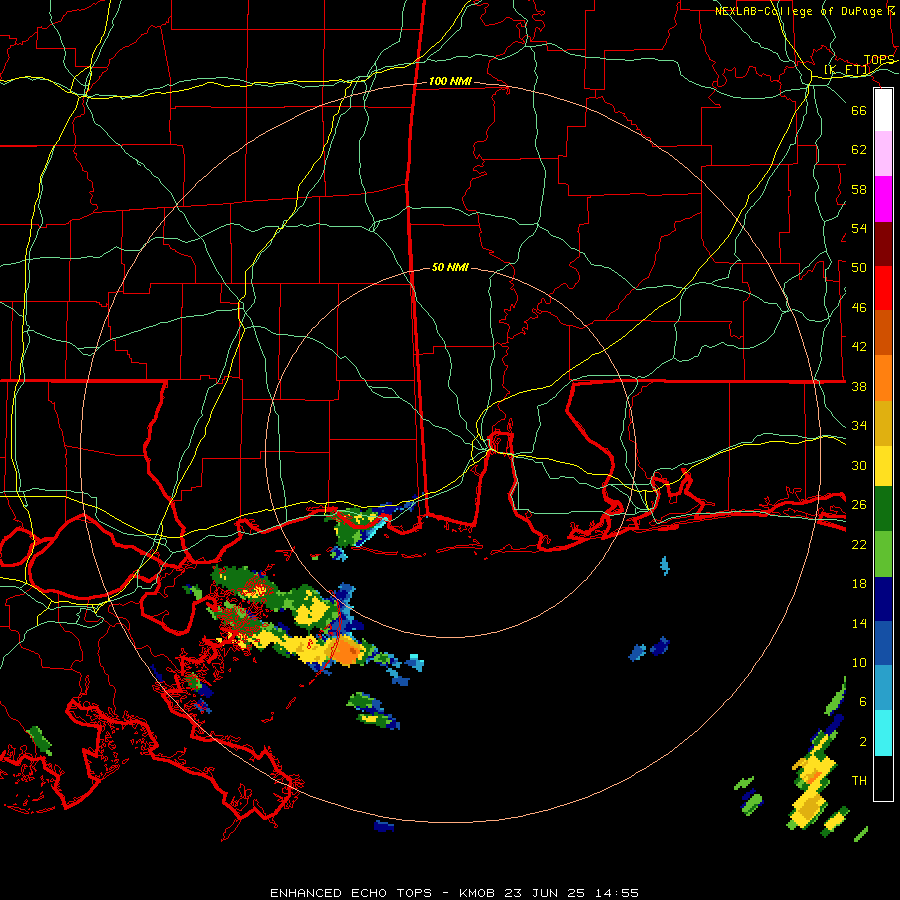Click the white swatch on the tops scale

click(883, 110)
